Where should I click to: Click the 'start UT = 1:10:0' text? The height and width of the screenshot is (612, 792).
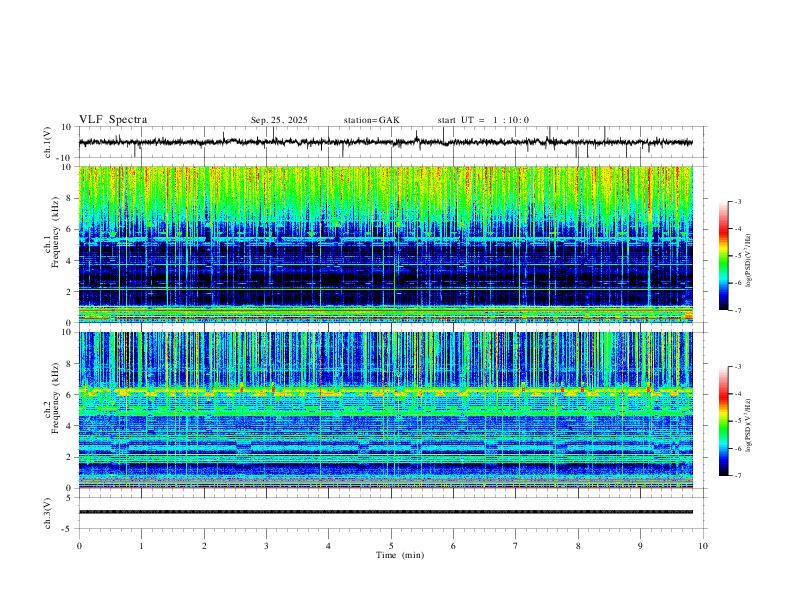click(x=483, y=120)
